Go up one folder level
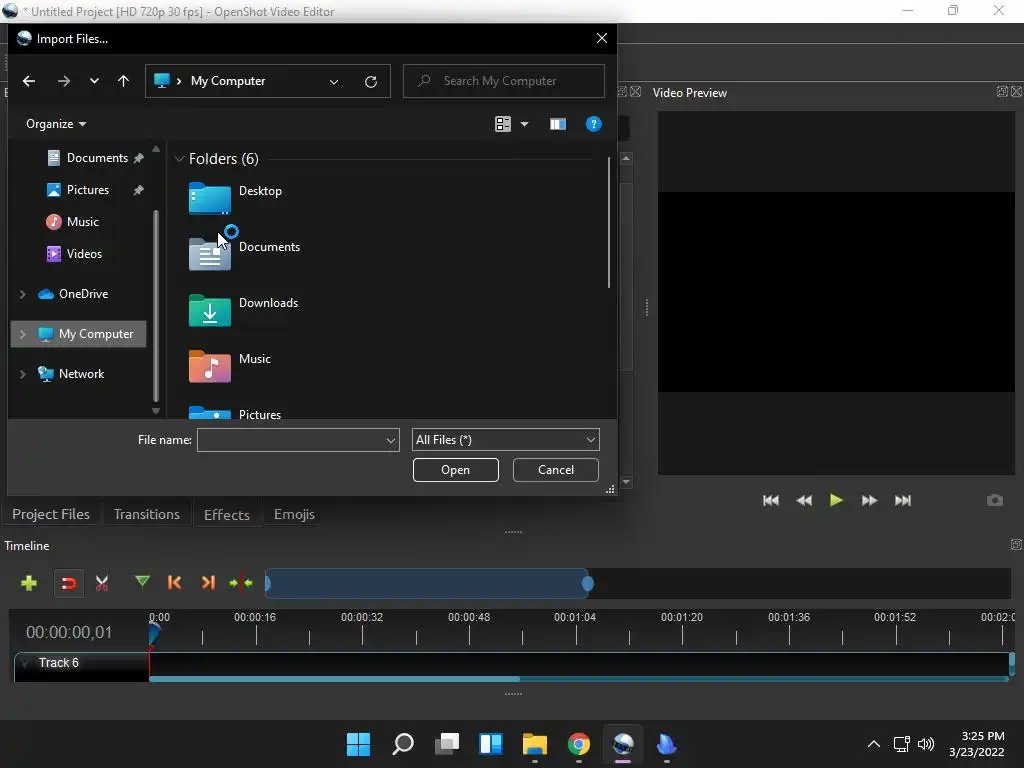The image size is (1024, 768). pos(123,81)
